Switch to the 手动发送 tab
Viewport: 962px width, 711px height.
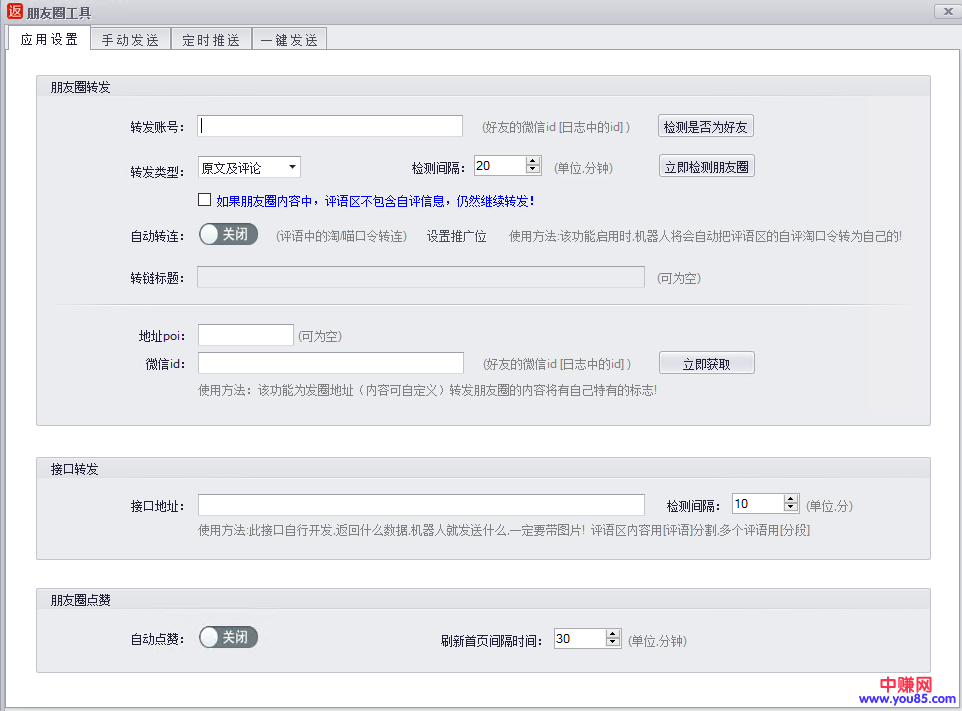click(x=130, y=40)
